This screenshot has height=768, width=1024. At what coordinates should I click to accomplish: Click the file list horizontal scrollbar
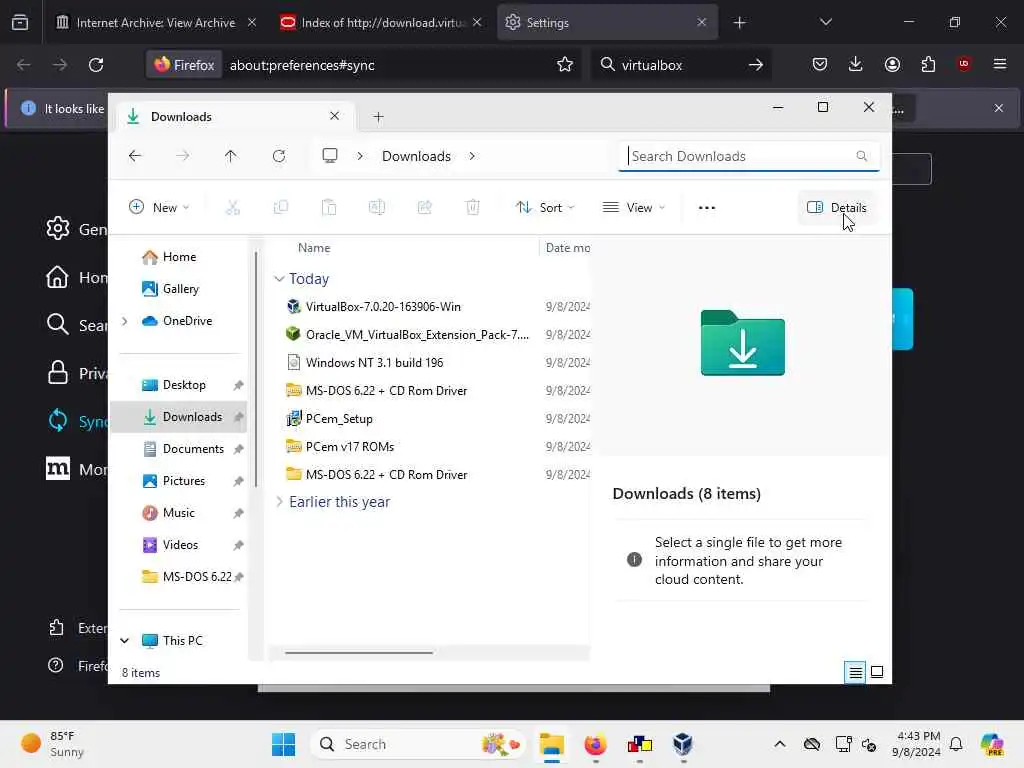(359, 652)
